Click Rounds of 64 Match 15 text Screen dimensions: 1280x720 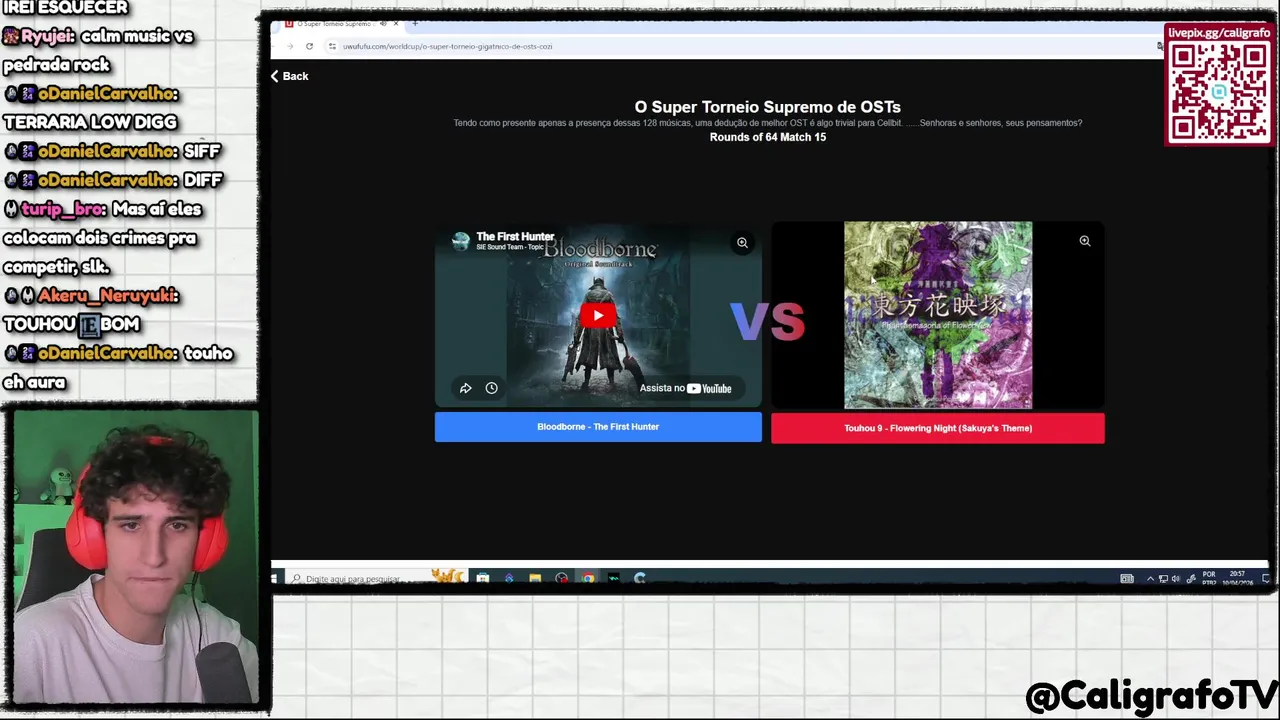point(768,137)
